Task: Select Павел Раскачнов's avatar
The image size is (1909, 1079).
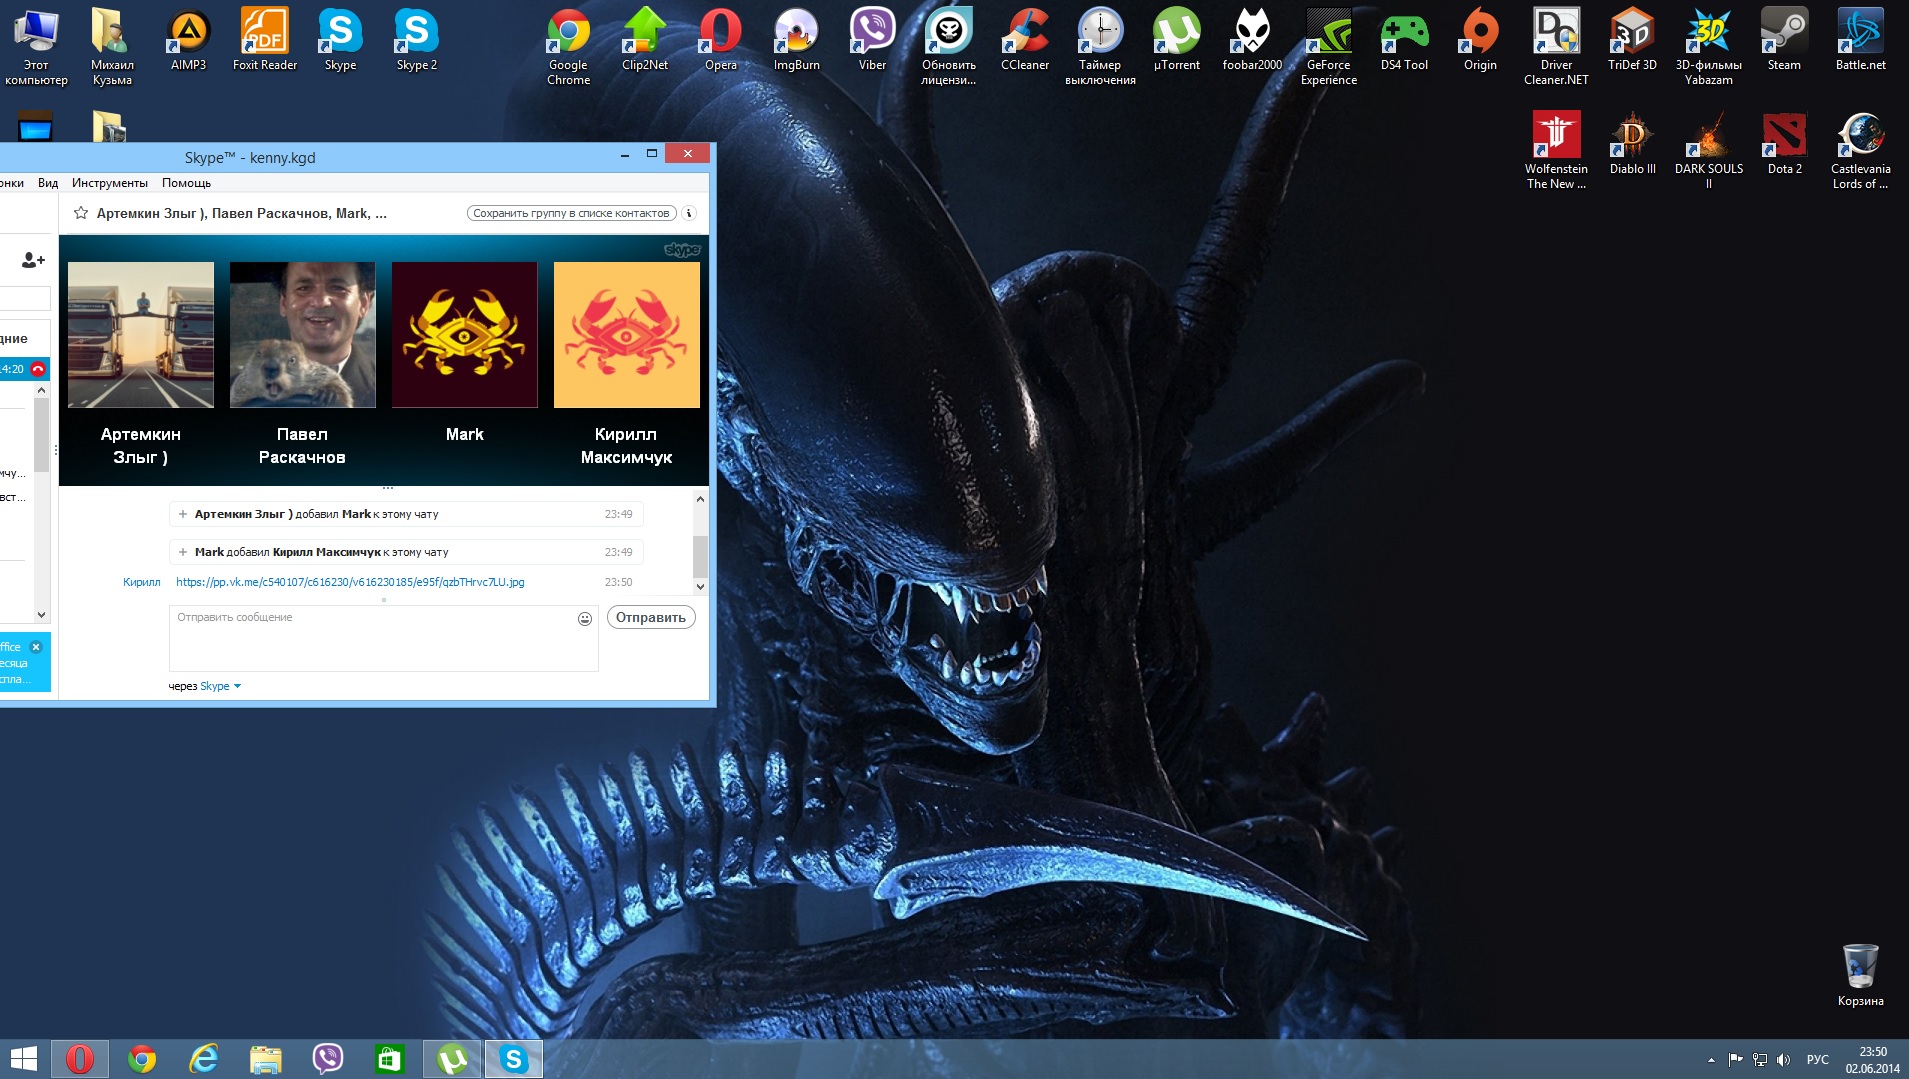Action: 303,335
